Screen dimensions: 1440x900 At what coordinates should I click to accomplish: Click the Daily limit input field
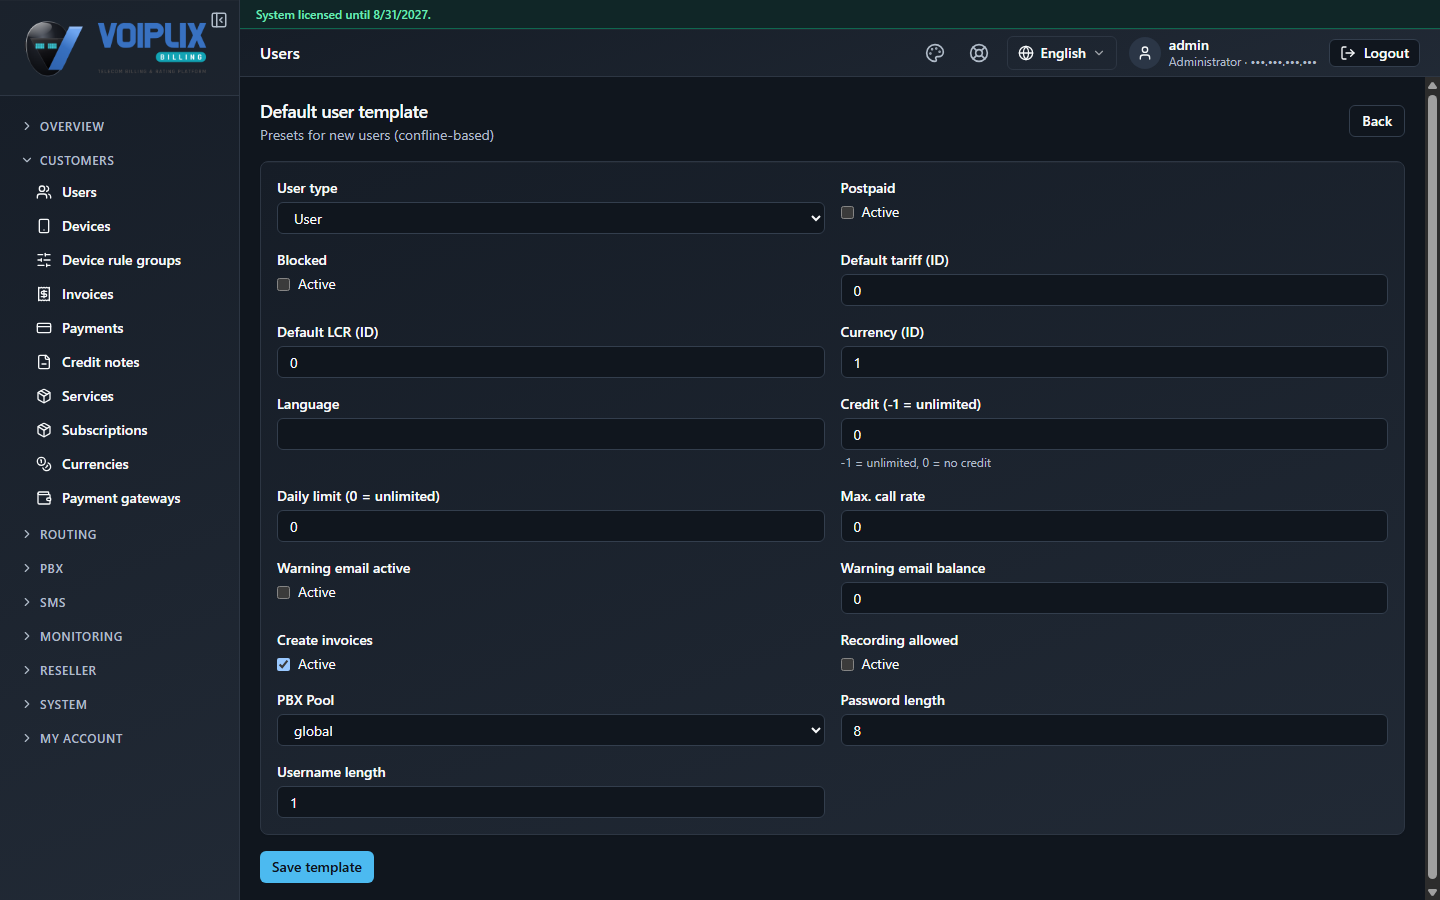click(550, 526)
